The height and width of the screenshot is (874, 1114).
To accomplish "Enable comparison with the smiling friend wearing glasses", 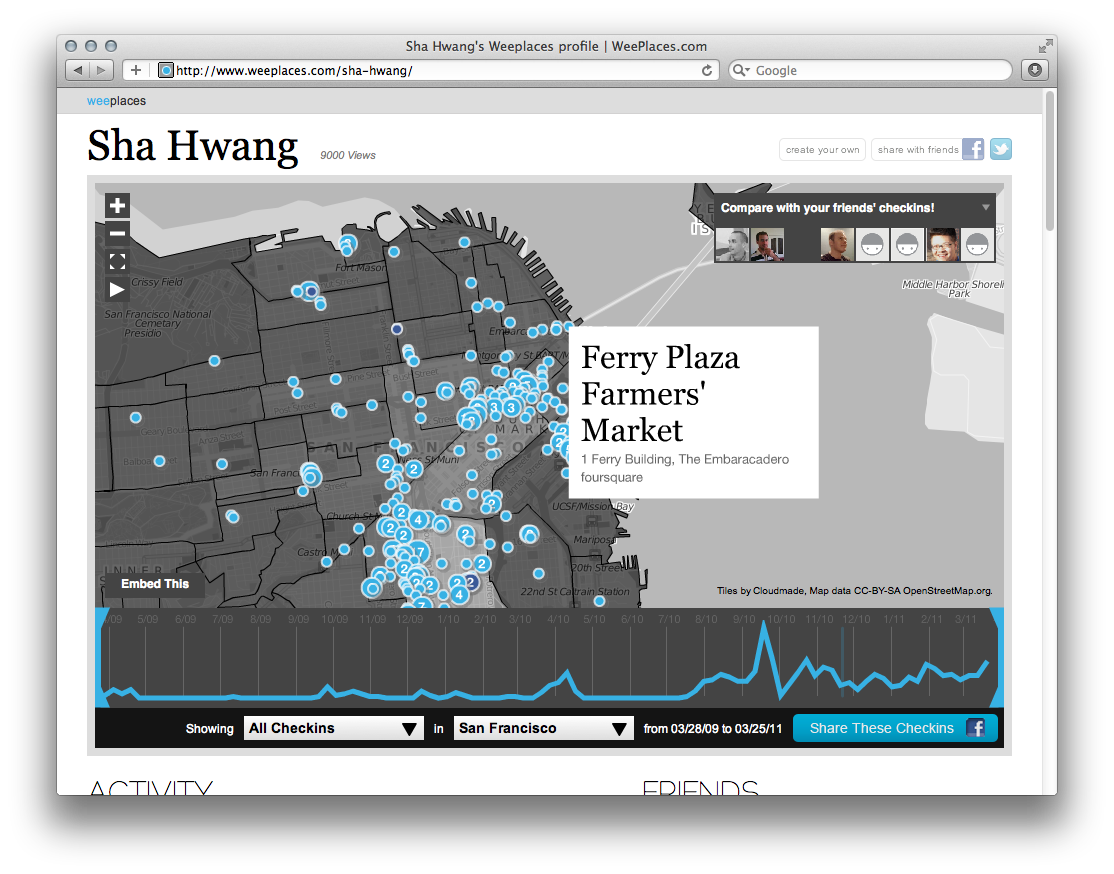I will pyautogui.click(x=943, y=245).
